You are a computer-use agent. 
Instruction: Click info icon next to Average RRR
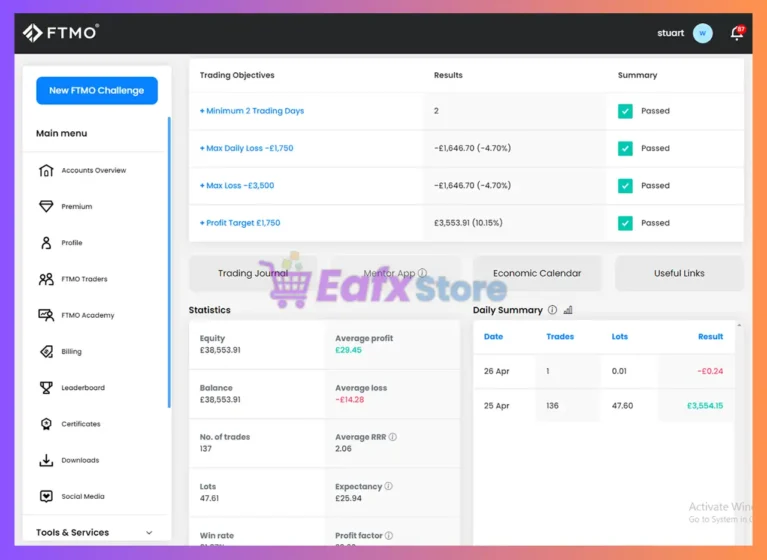tap(392, 437)
